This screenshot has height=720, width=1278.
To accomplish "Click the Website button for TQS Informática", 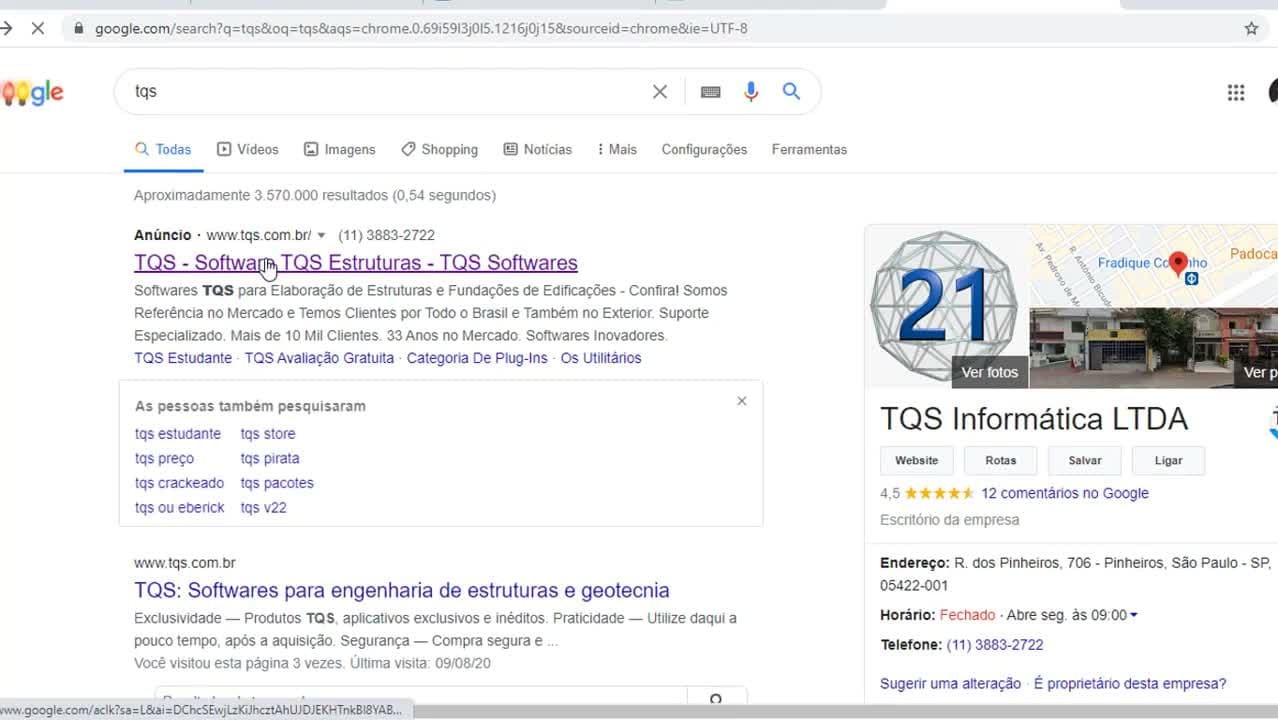I will point(916,460).
